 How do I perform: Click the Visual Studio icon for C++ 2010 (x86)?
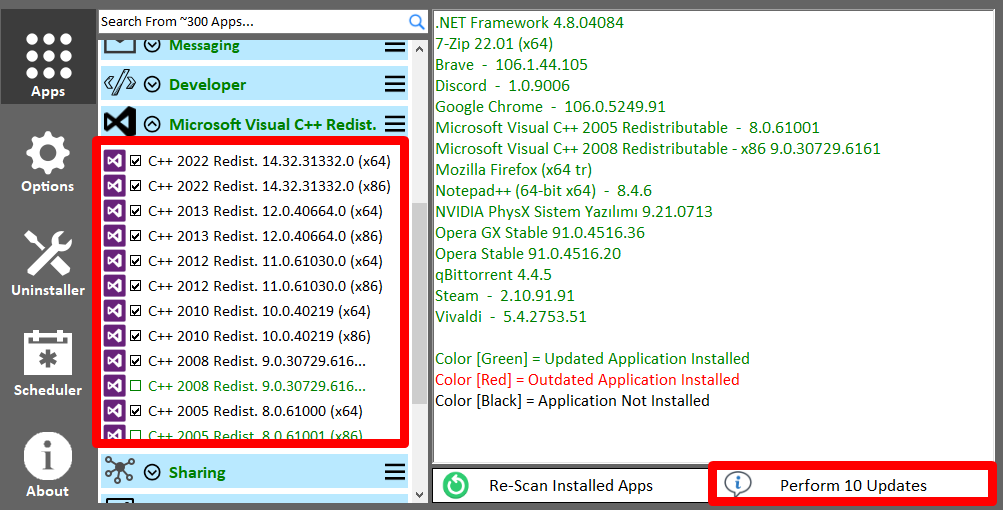point(115,335)
